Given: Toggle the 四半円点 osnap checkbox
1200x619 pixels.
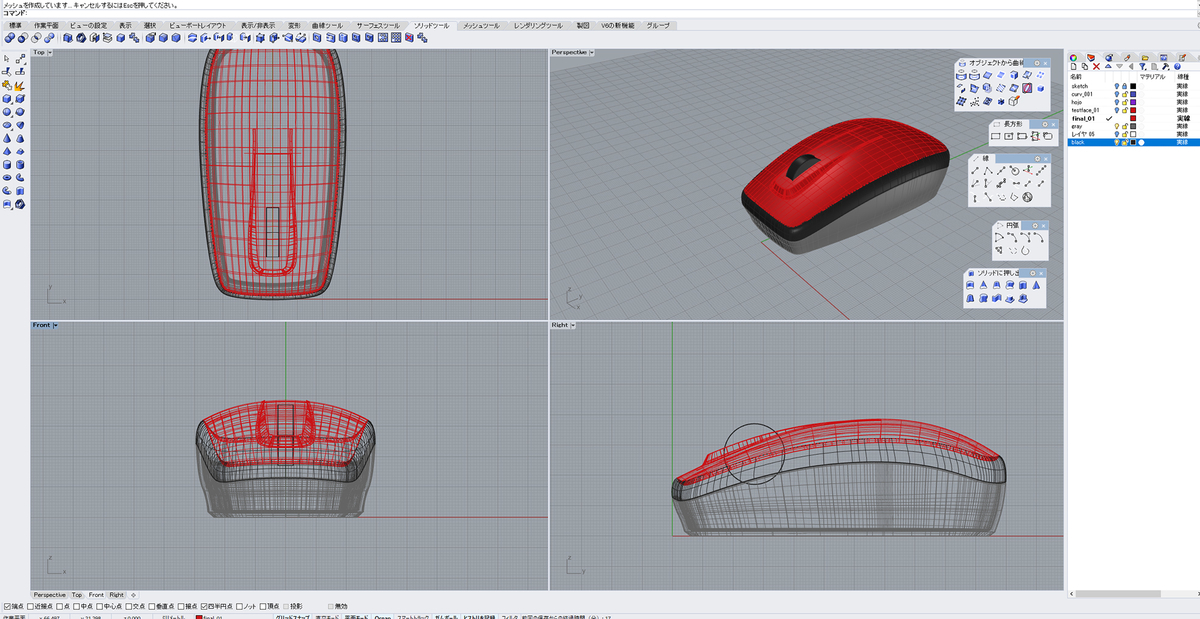Looking at the screenshot, I should (x=205, y=606).
